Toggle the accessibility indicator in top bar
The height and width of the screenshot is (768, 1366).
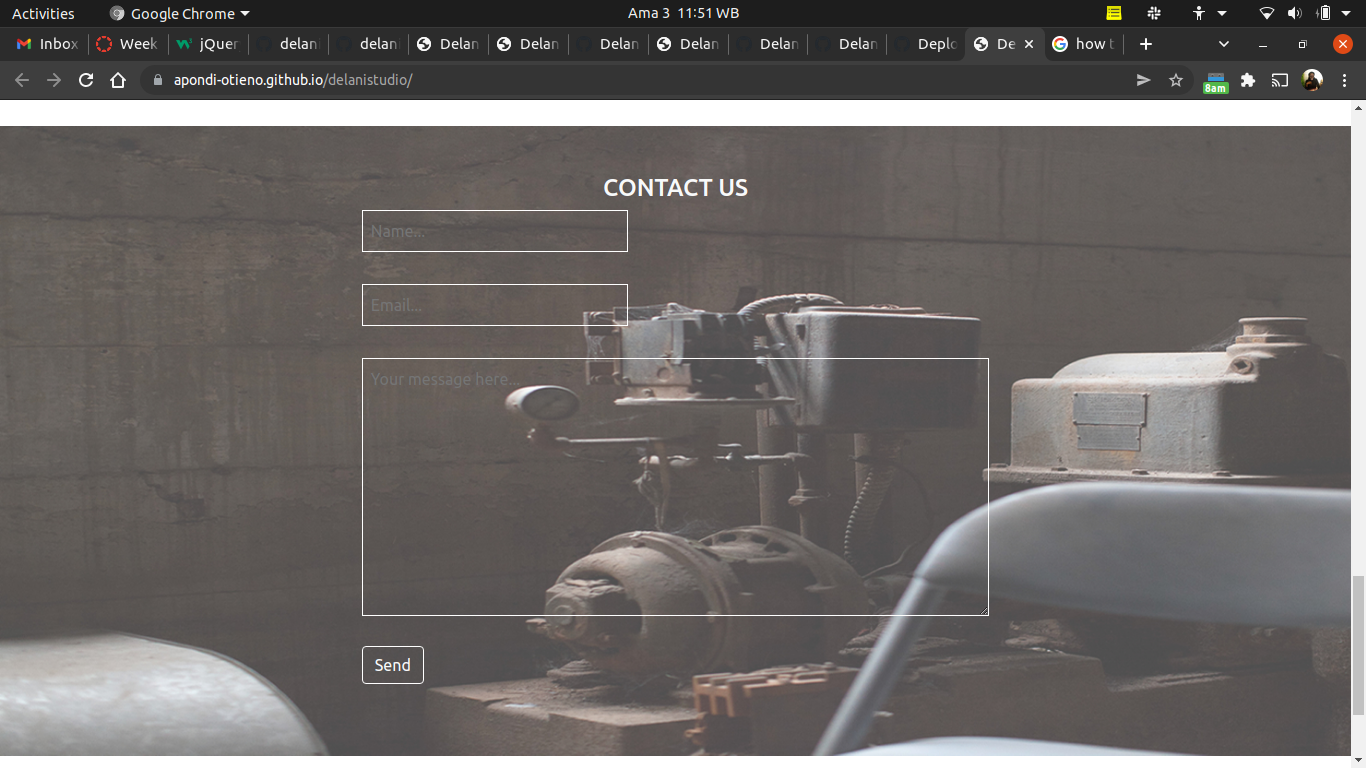1198,13
